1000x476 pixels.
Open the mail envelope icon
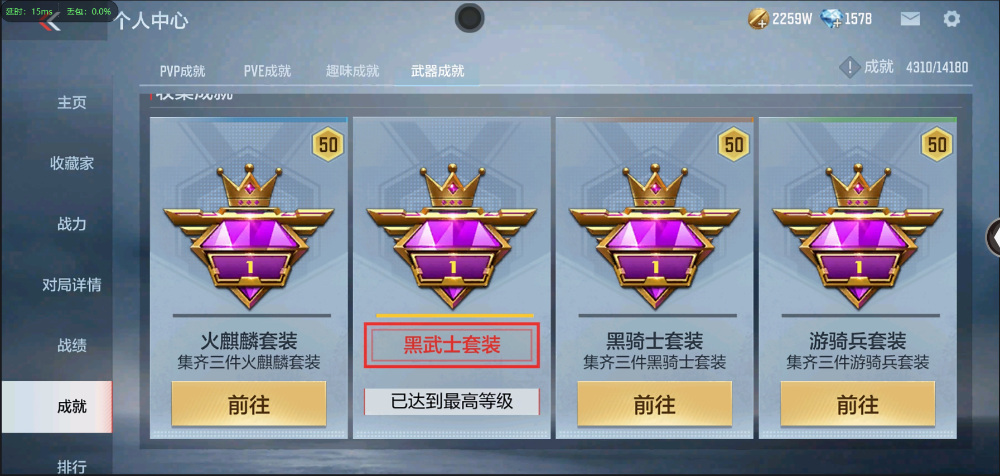coord(910,19)
